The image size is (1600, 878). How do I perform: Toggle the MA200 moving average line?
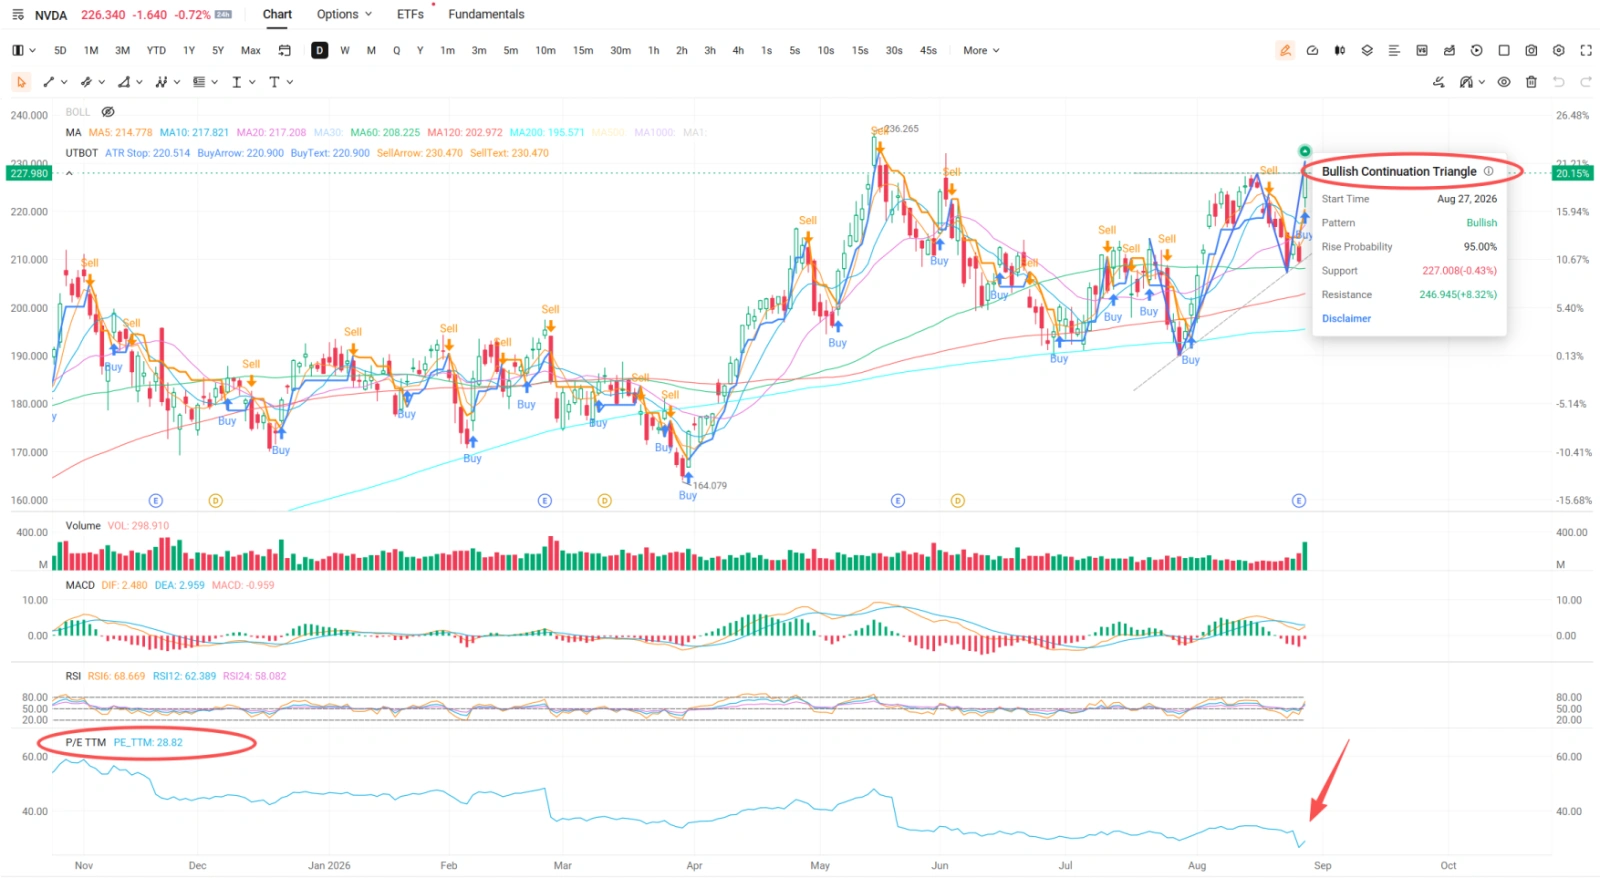547,132
